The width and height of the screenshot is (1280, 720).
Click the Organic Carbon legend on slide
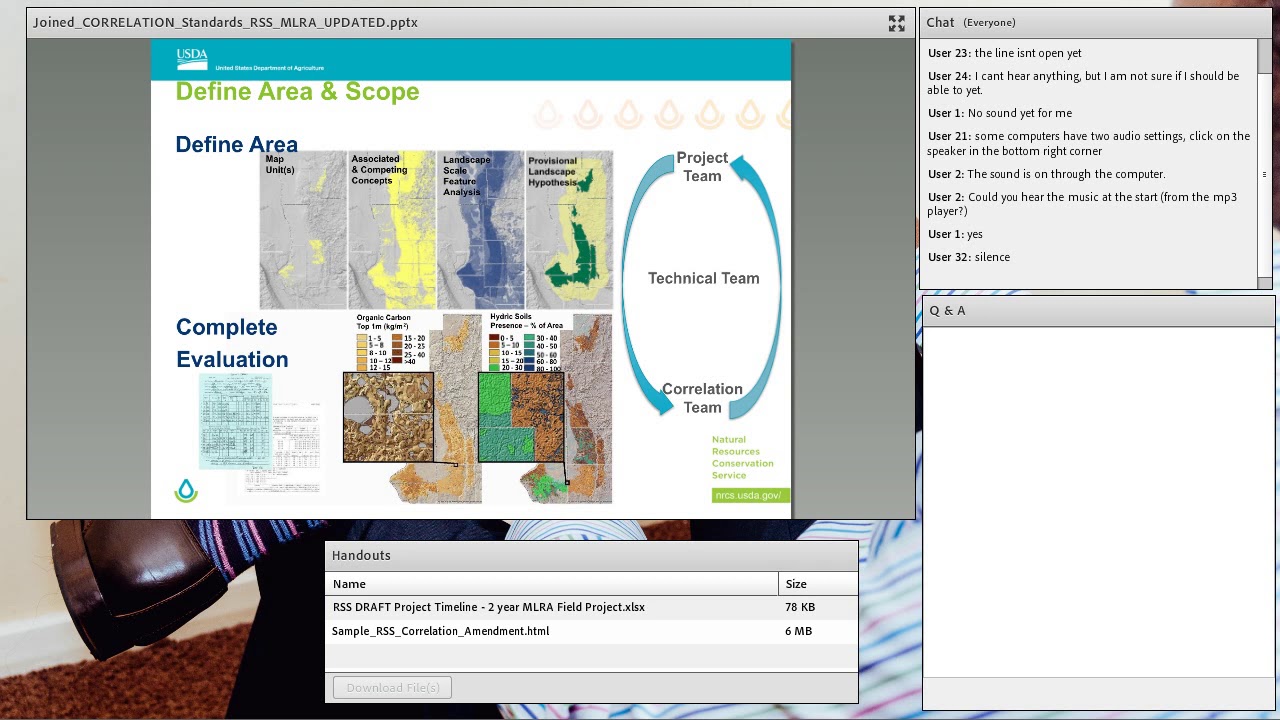pos(393,344)
